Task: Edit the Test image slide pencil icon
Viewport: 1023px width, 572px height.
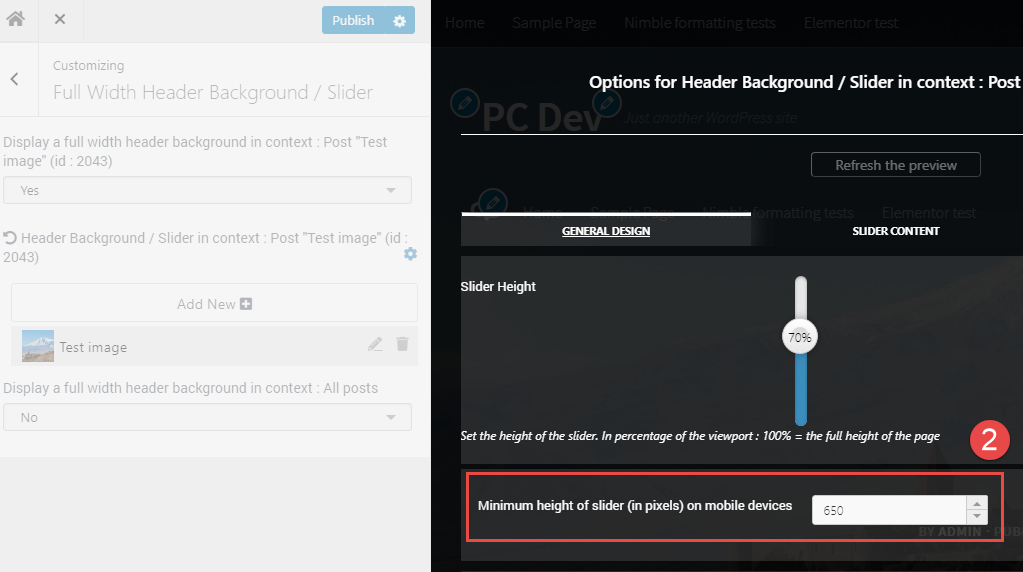Action: 375,344
